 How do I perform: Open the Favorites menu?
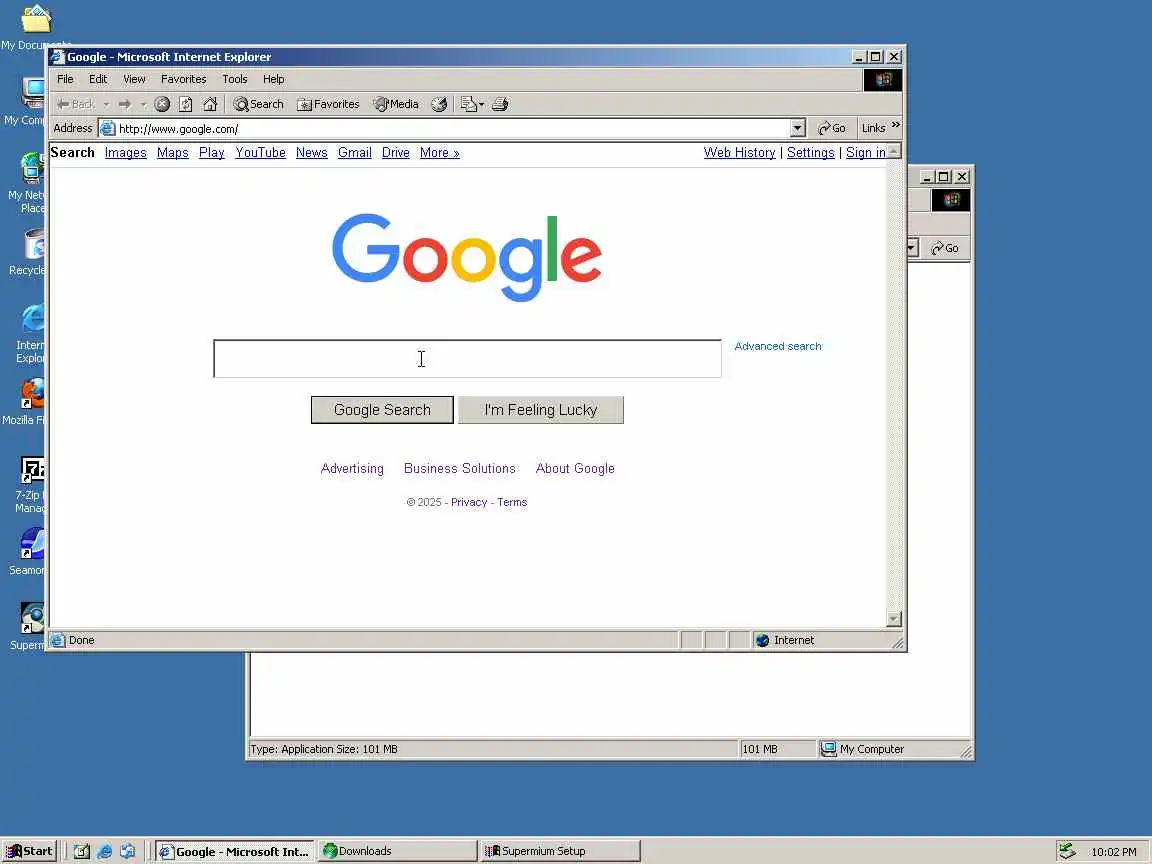(x=184, y=79)
